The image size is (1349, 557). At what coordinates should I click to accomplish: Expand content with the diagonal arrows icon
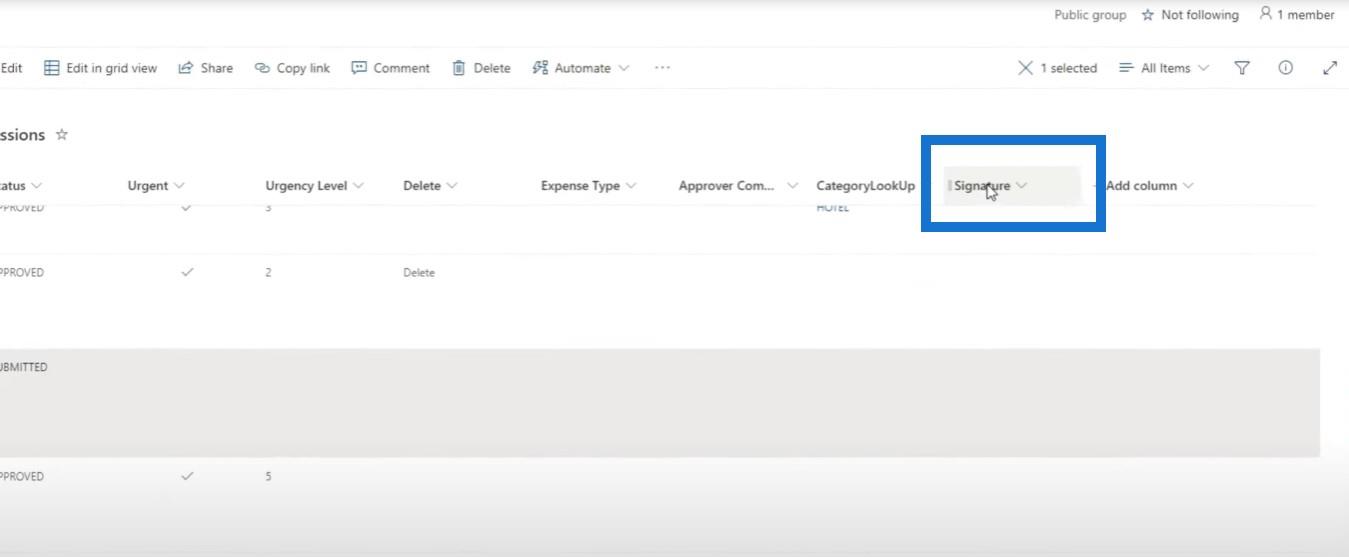[x=1330, y=68]
